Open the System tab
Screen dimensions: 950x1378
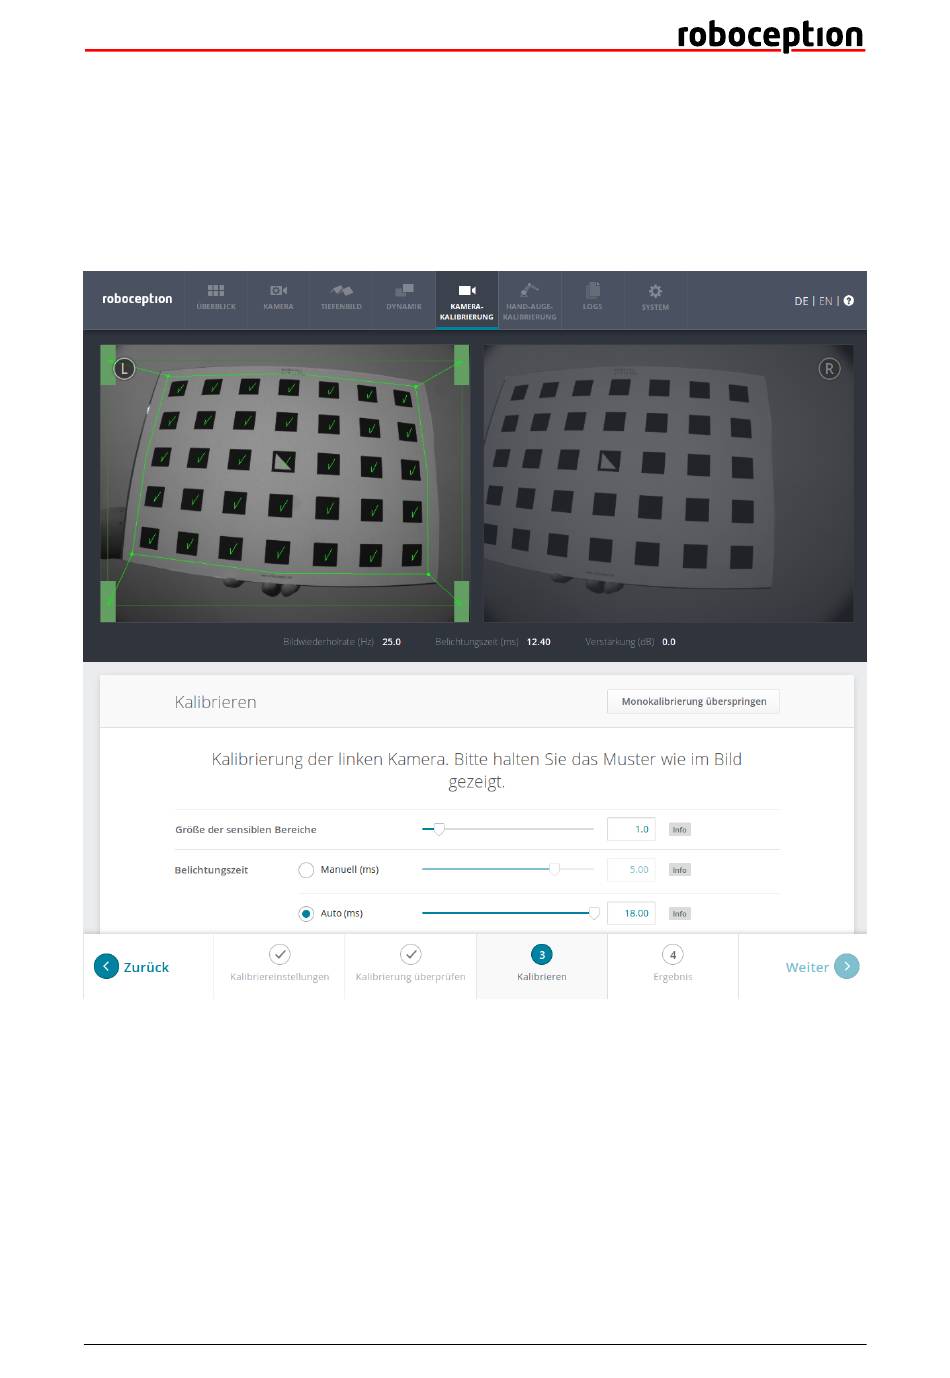pyautogui.click(x=655, y=298)
